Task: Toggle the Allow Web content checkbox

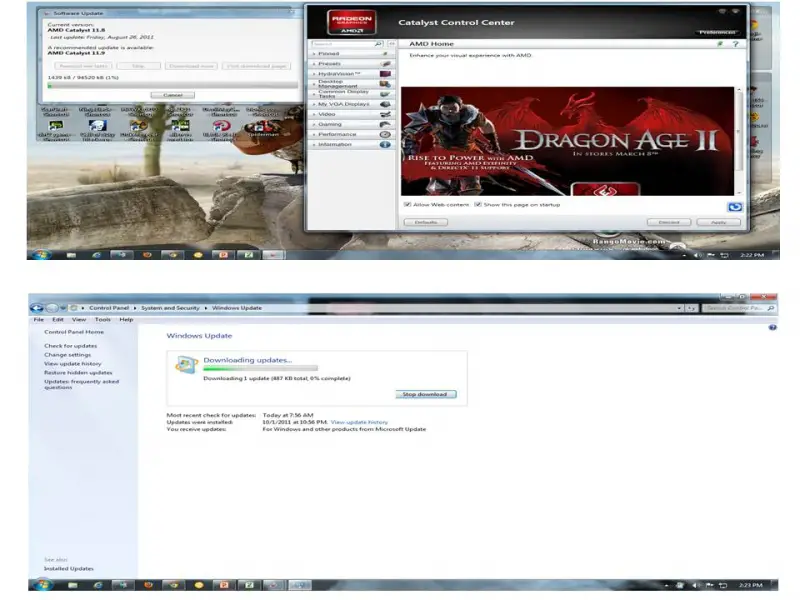Action: tap(407, 205)
